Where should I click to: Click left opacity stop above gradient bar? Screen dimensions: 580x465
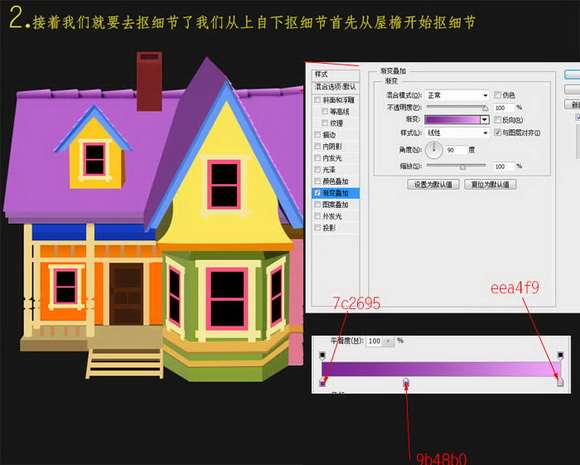[x=323, y=355]
